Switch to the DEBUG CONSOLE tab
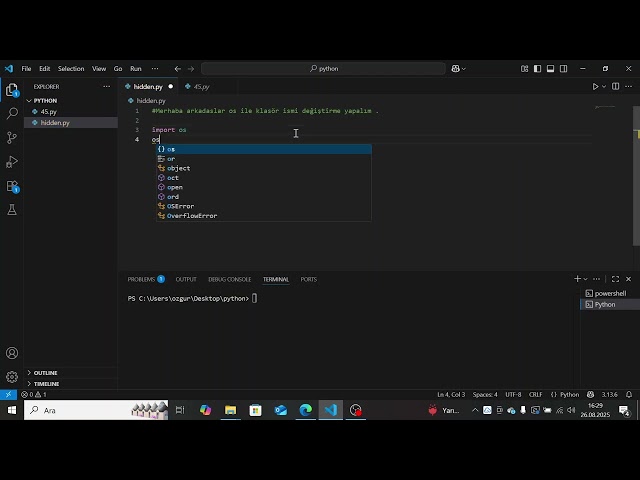The image size is (640, 480). pos(229,279)
